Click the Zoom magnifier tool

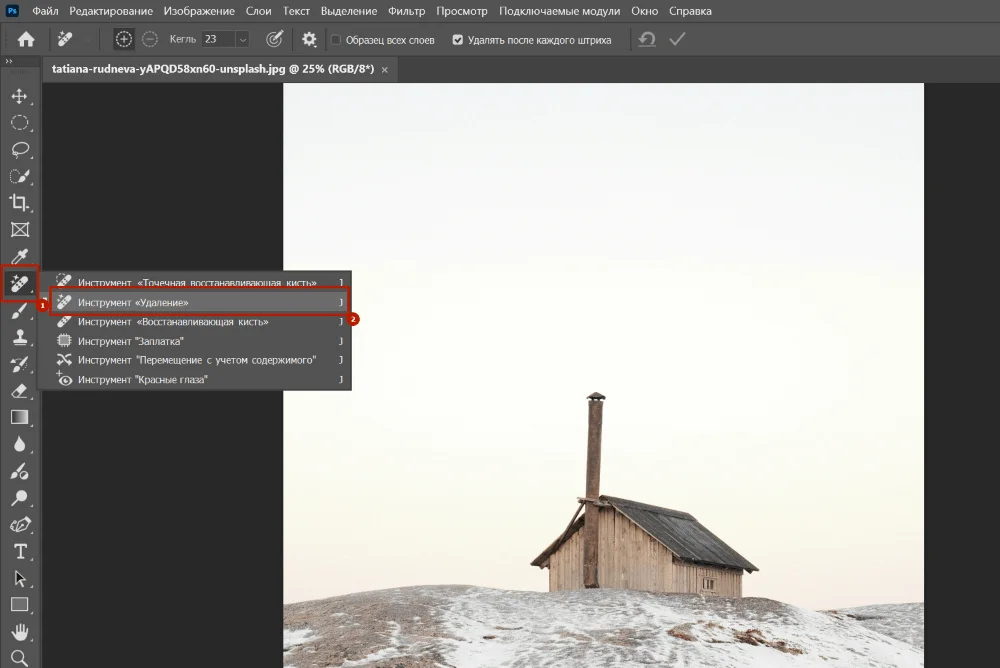[x=19, y=657]
